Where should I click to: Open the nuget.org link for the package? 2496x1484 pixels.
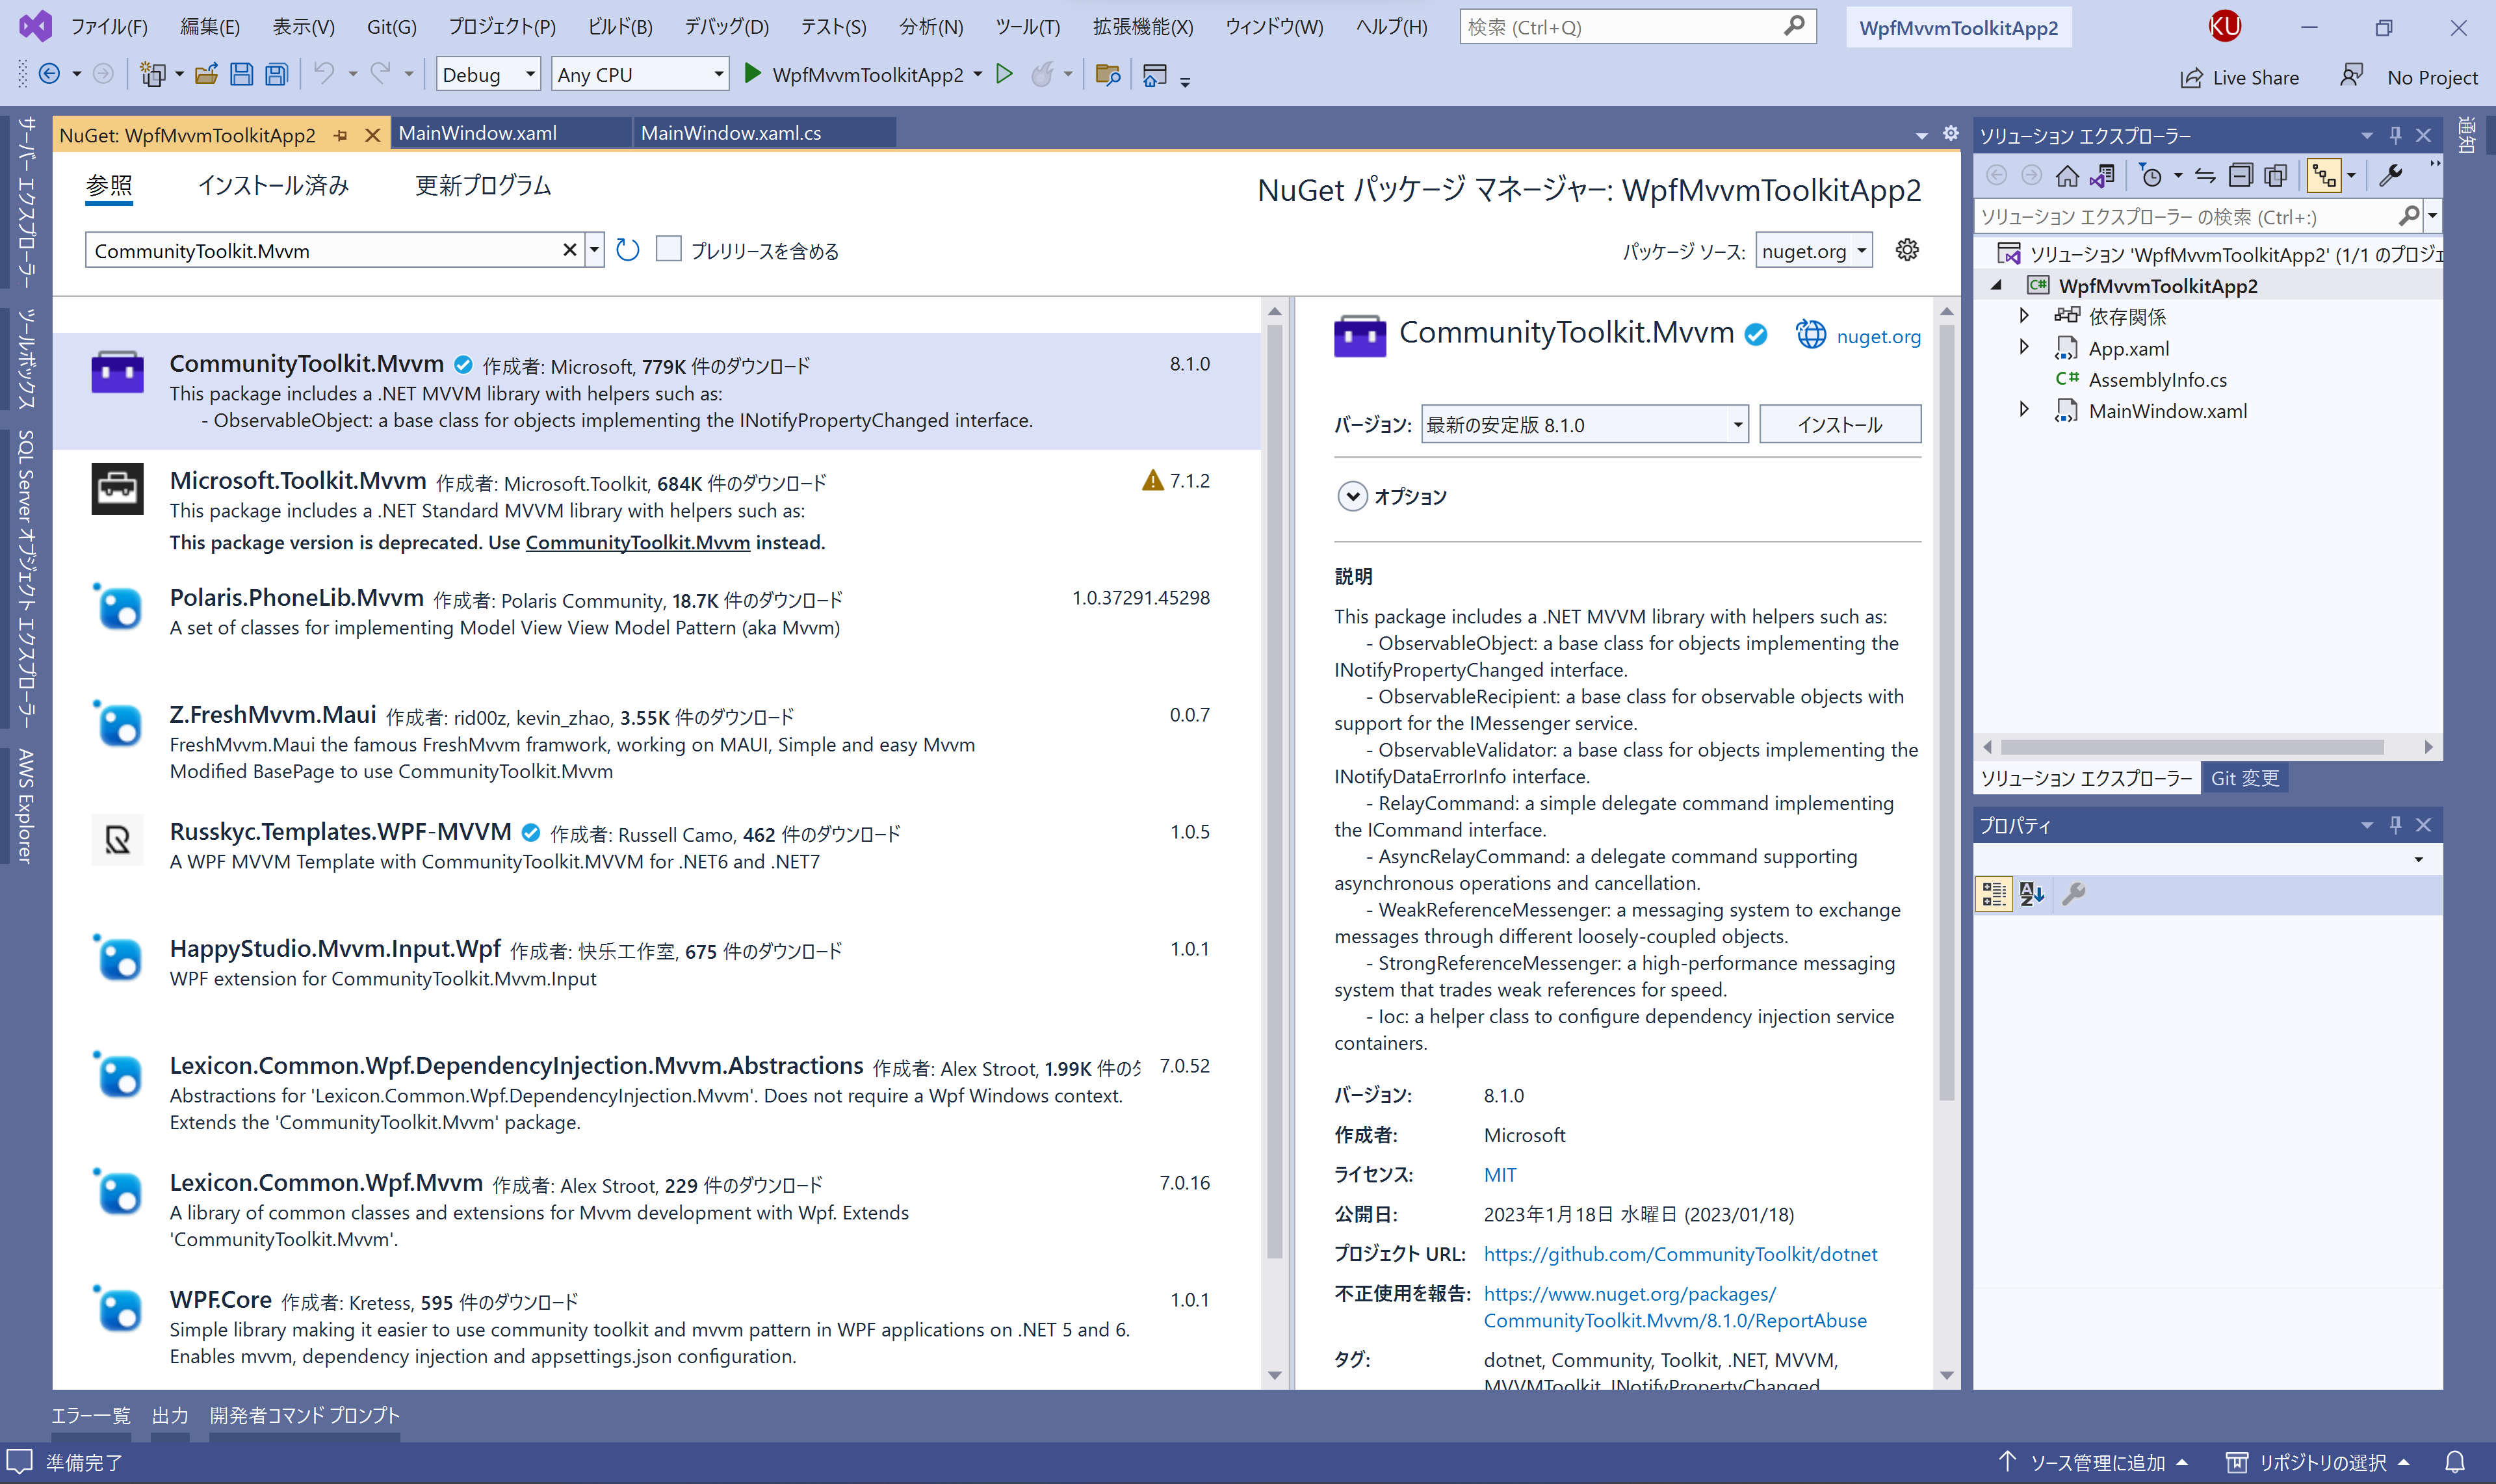click(x=1878, y=336)
